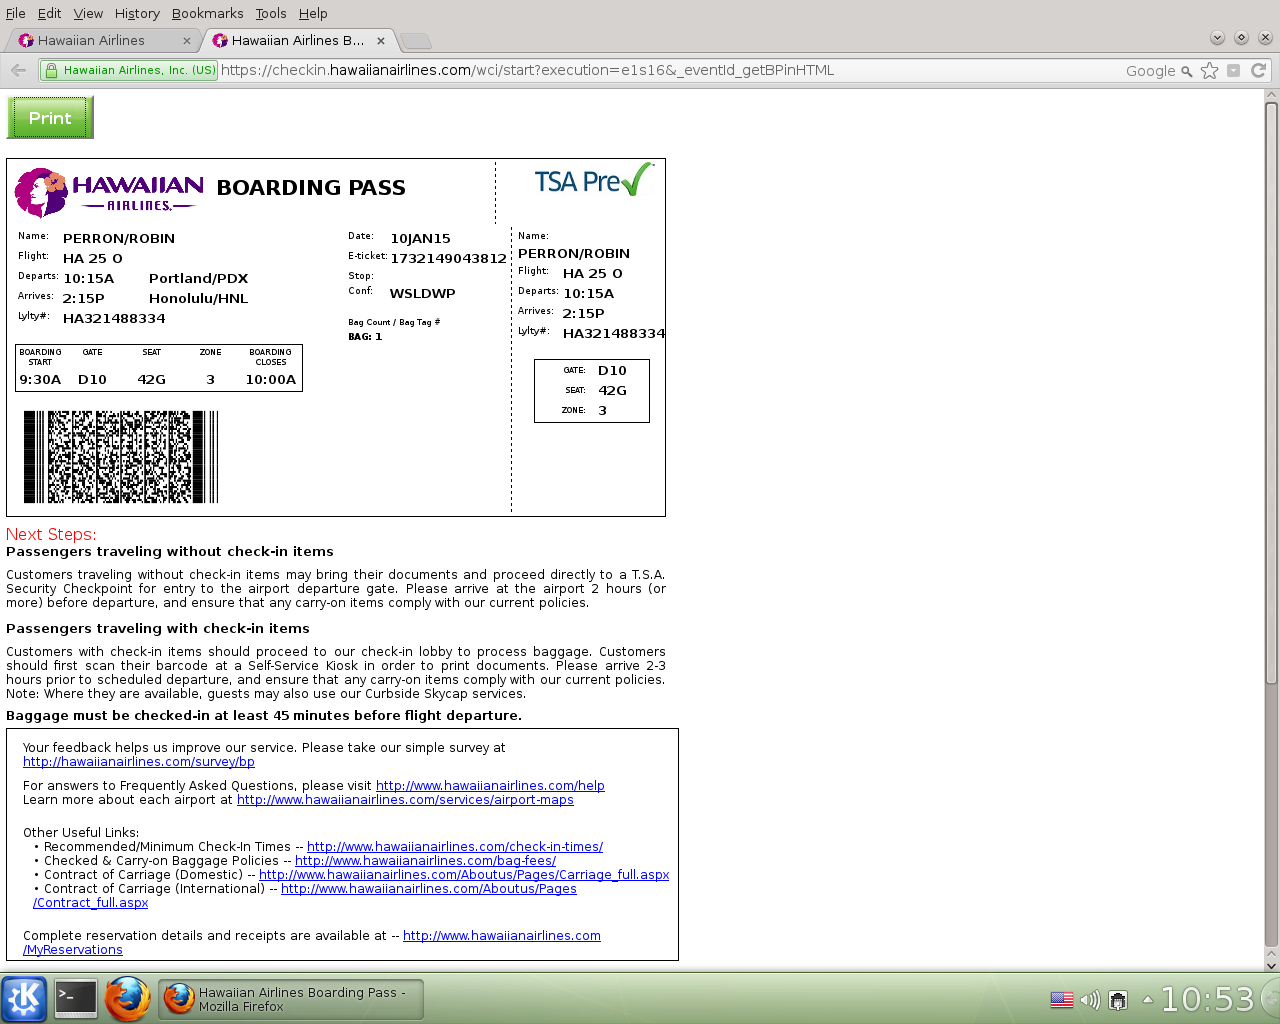Open a new tab with the blank tab button
1280x1024 pixels.
coord(416,41)
